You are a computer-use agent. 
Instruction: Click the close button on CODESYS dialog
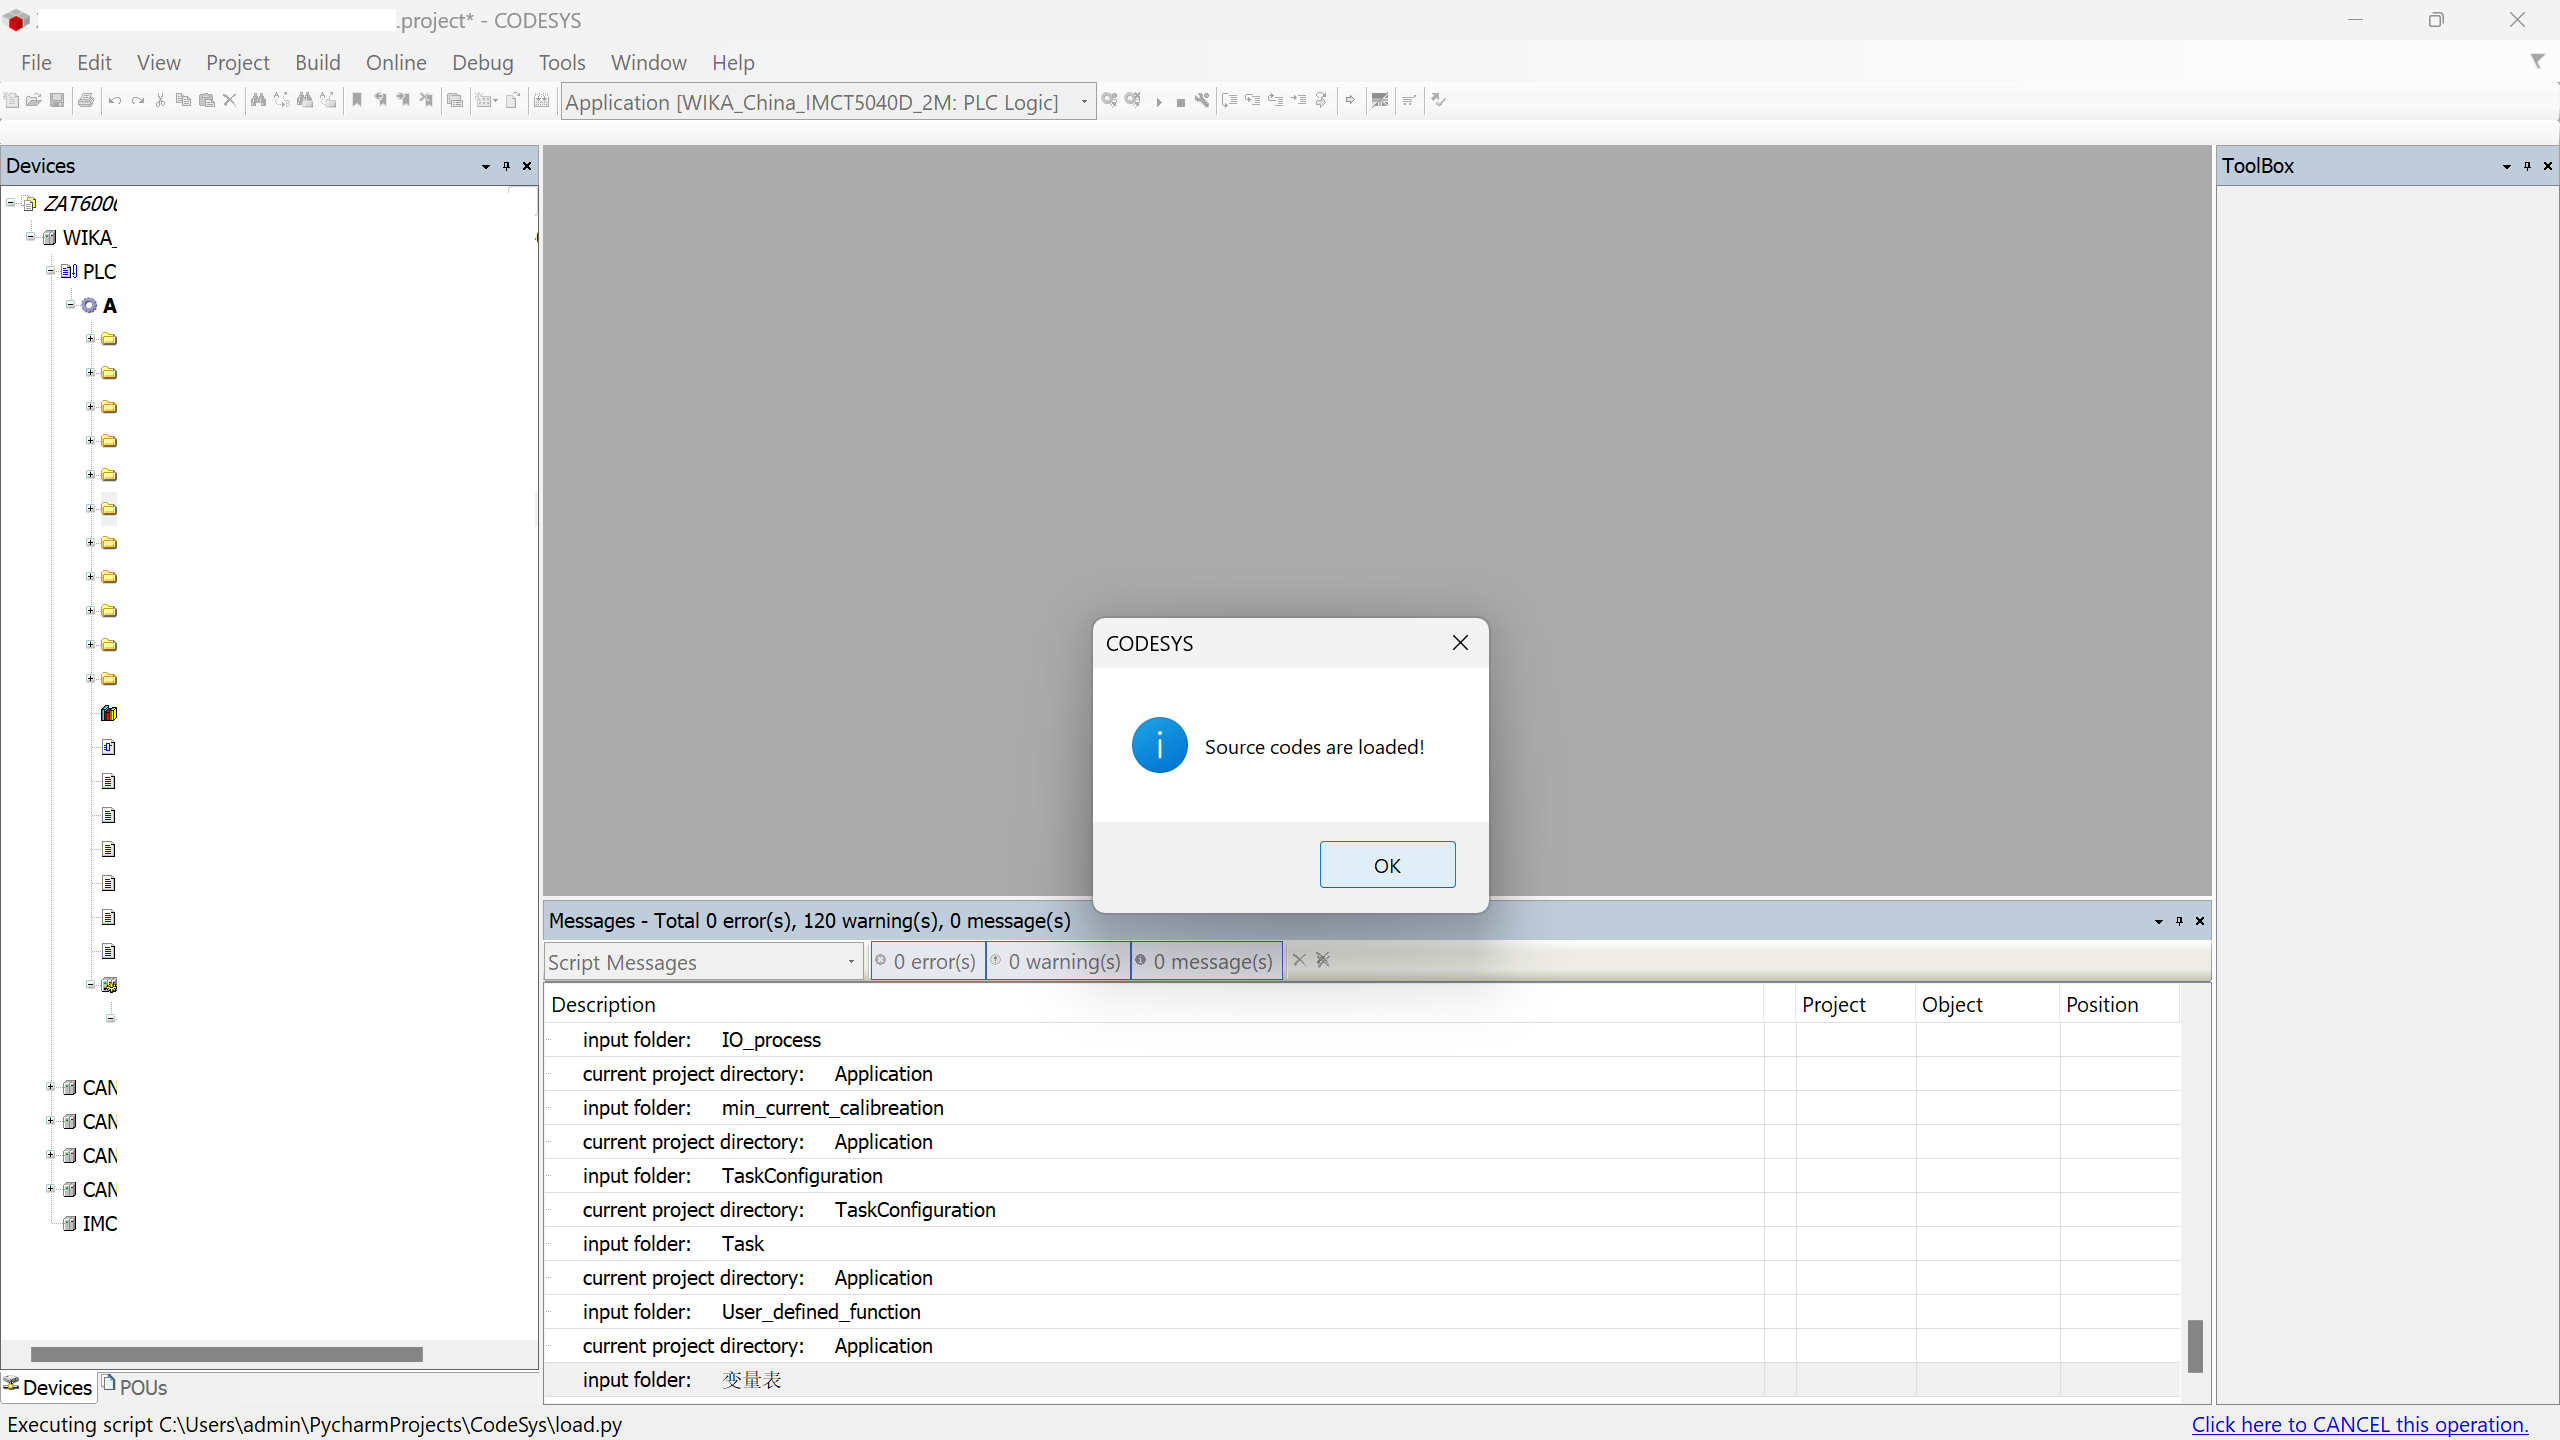click(1459, 642)
